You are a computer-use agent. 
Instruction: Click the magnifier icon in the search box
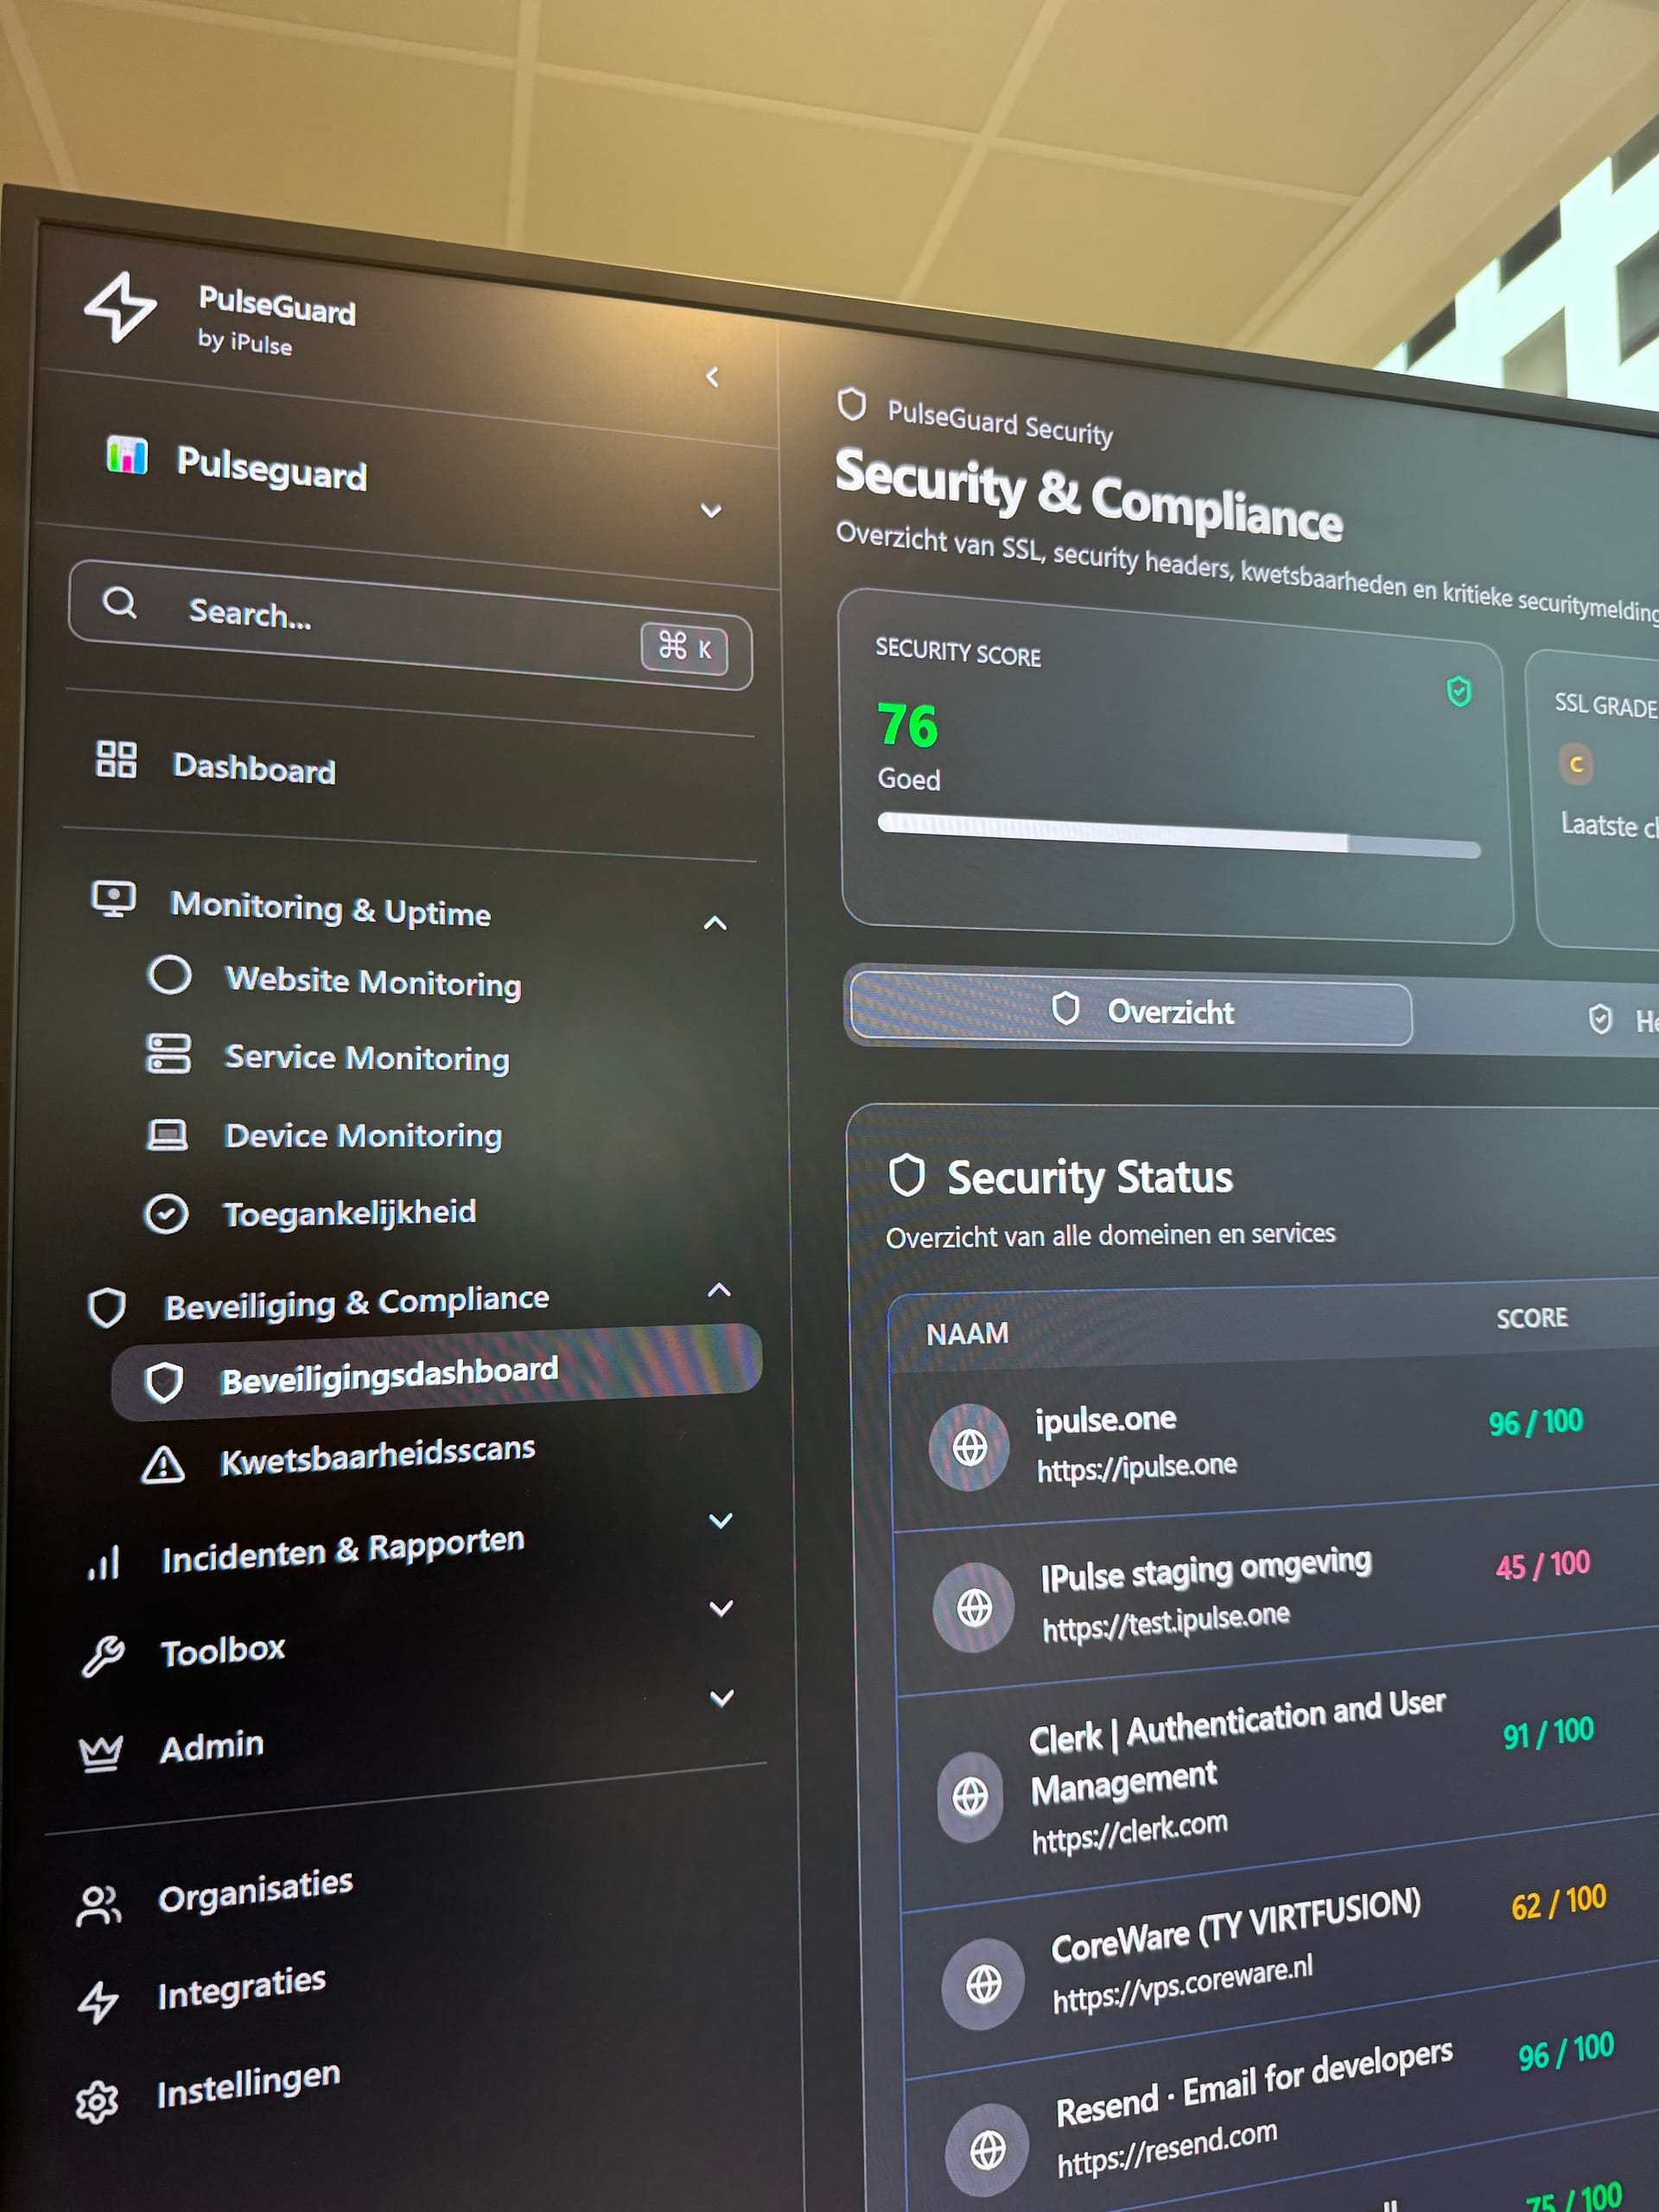point(119,602)
